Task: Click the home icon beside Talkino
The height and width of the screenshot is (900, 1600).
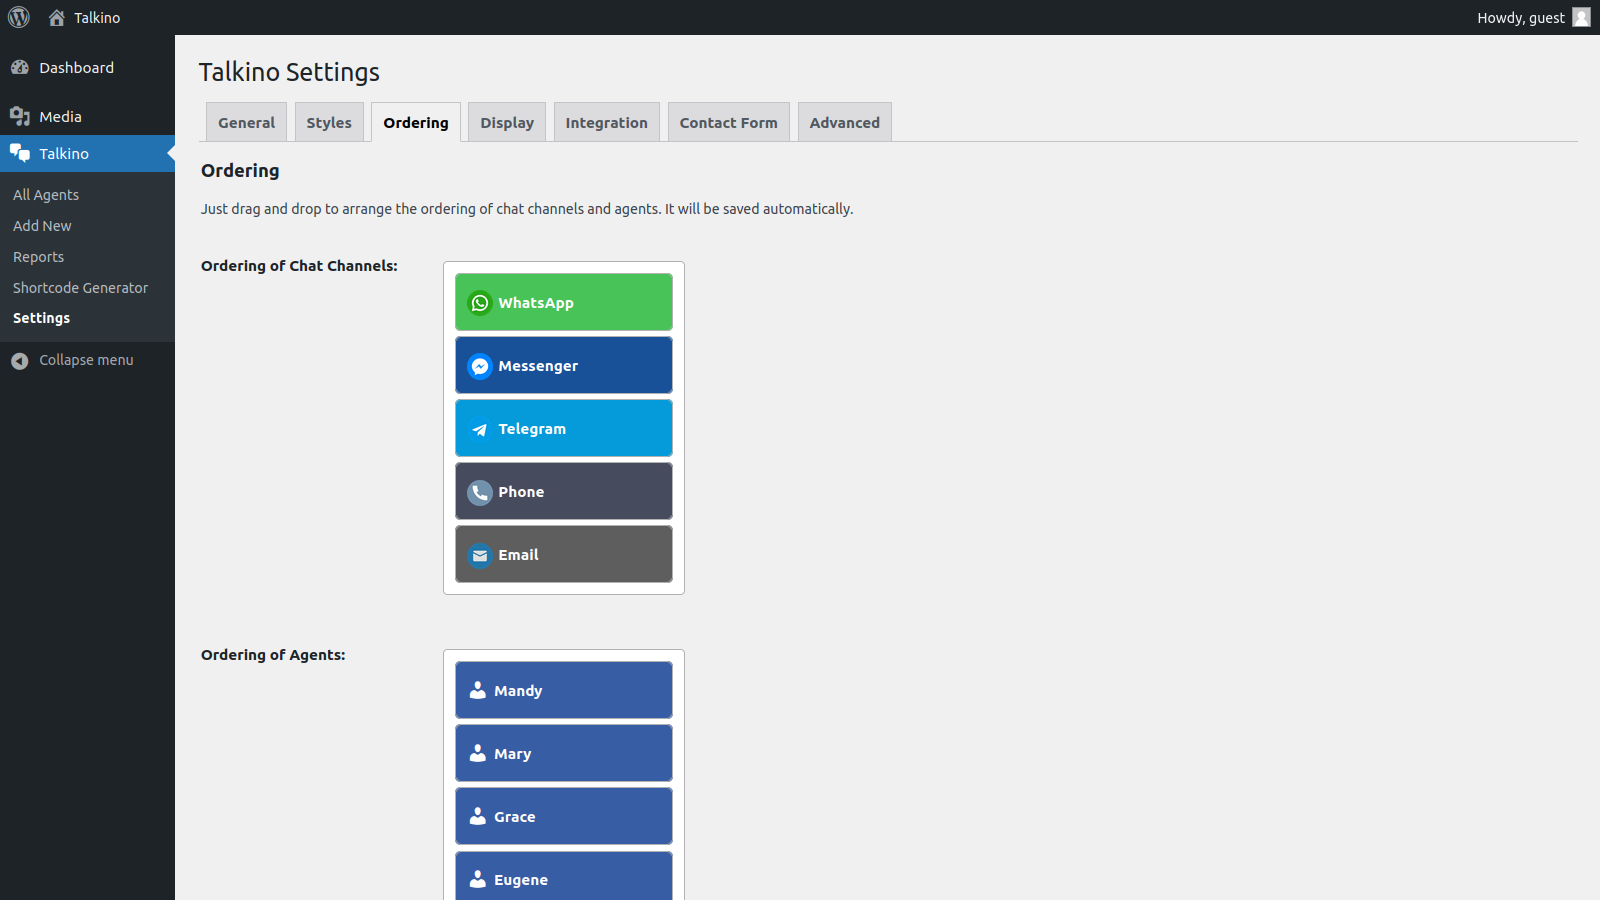Action: pos(57,17)
